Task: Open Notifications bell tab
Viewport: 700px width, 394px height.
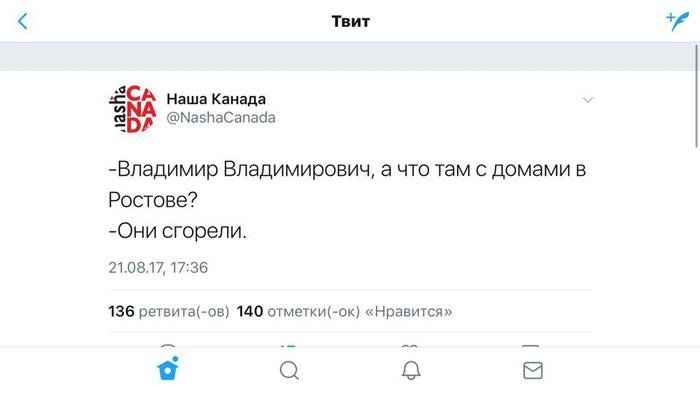Action: pos(411,370)
